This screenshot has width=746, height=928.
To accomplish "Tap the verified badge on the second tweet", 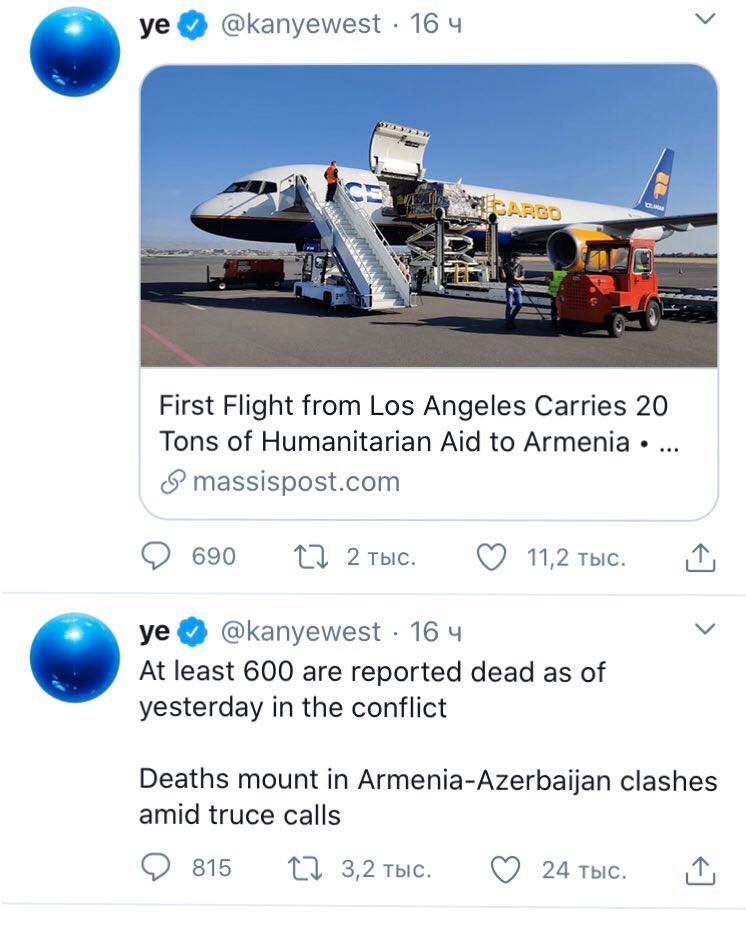I will 193,633.
